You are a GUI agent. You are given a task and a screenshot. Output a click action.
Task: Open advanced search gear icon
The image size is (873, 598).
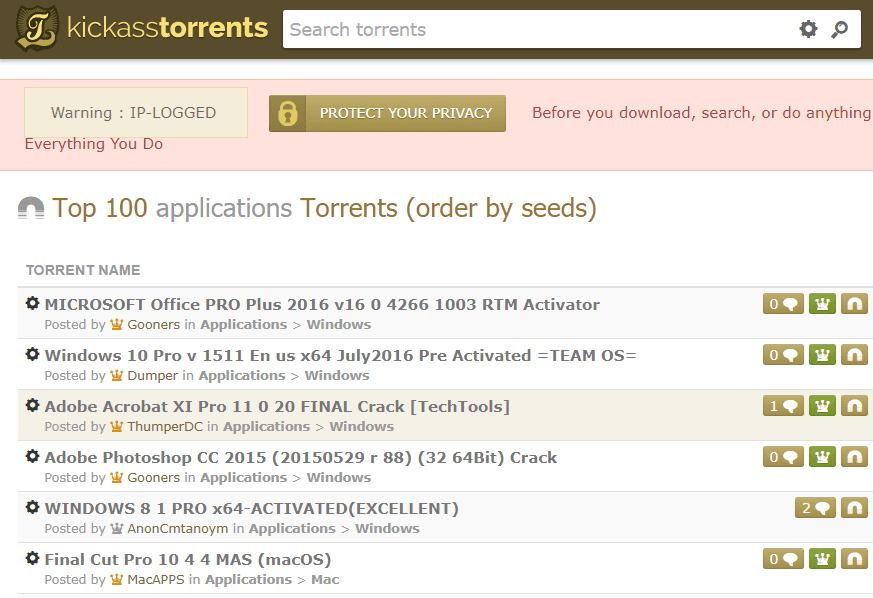click(x=808, y=30)
